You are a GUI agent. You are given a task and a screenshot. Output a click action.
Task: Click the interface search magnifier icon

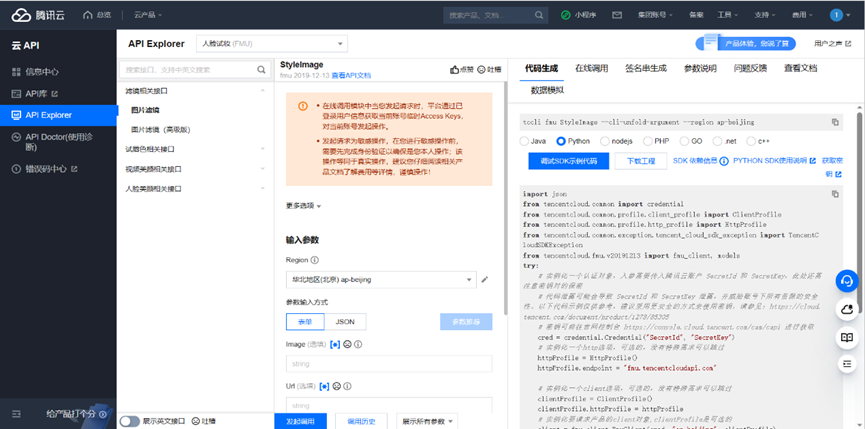(261, 70)
